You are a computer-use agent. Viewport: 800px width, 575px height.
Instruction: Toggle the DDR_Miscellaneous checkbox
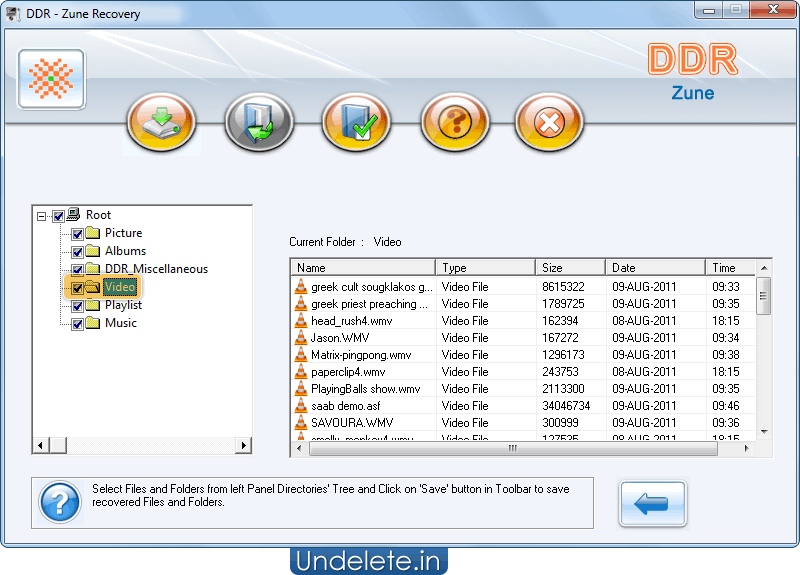coord(77,269)
